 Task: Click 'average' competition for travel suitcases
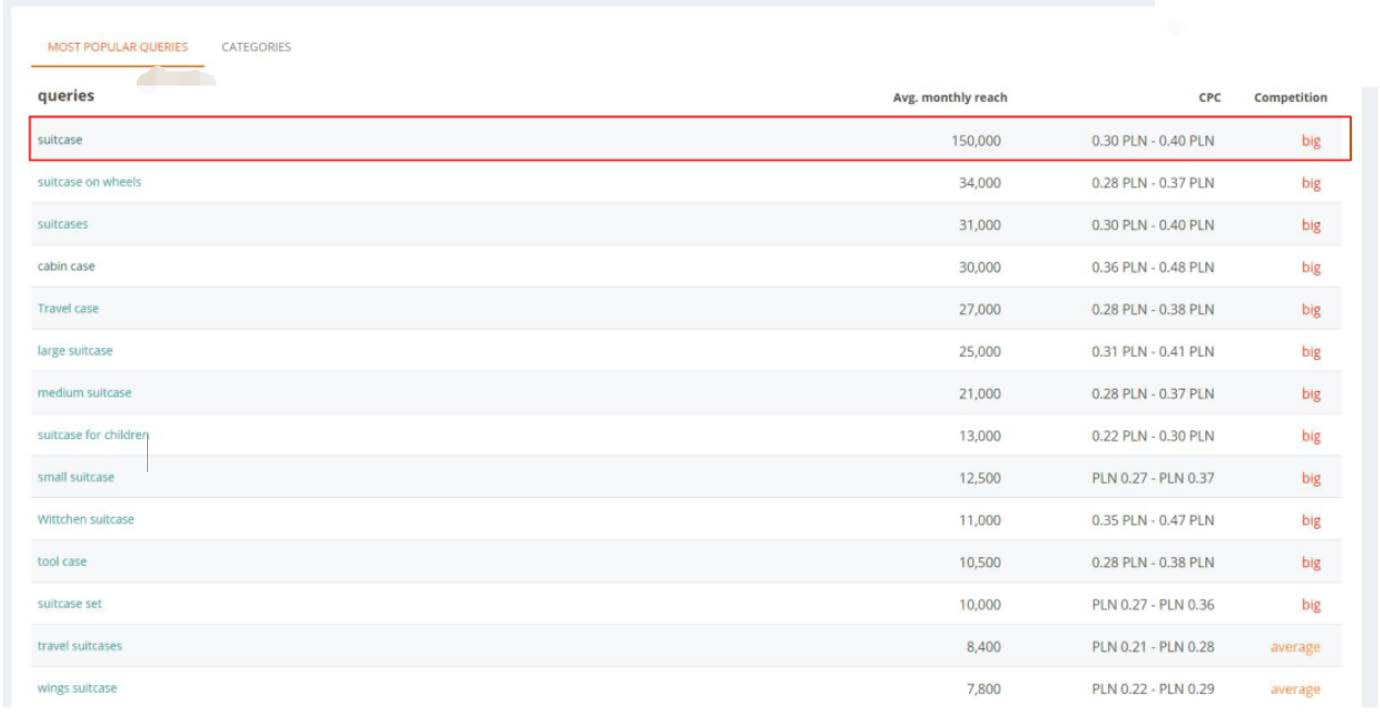[x=1295, y=647]
